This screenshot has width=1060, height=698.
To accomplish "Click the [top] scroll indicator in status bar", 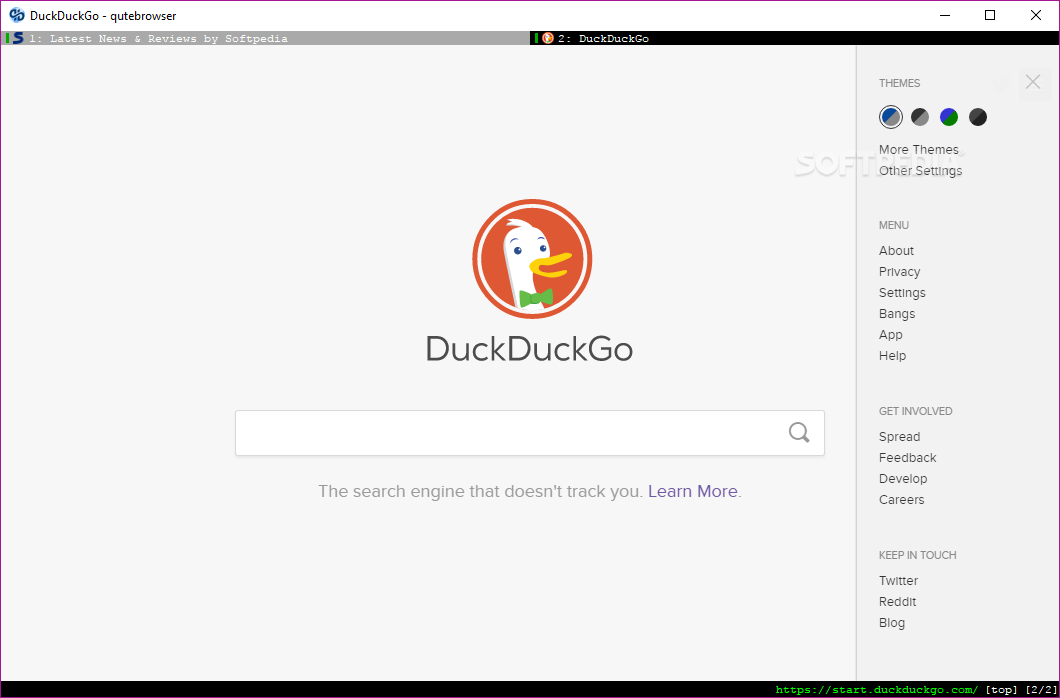I will tap(1002, 690).
